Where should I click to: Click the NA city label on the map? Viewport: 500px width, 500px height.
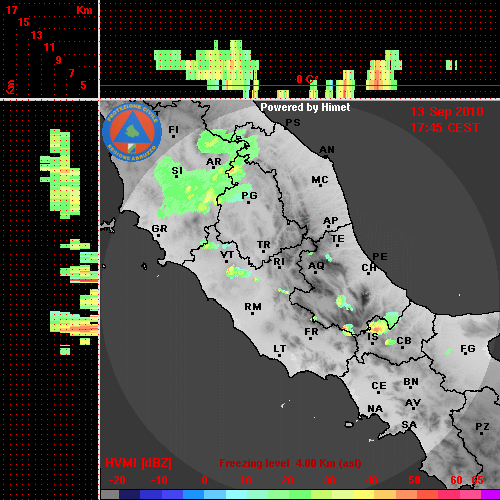click(x=375, y=409)
